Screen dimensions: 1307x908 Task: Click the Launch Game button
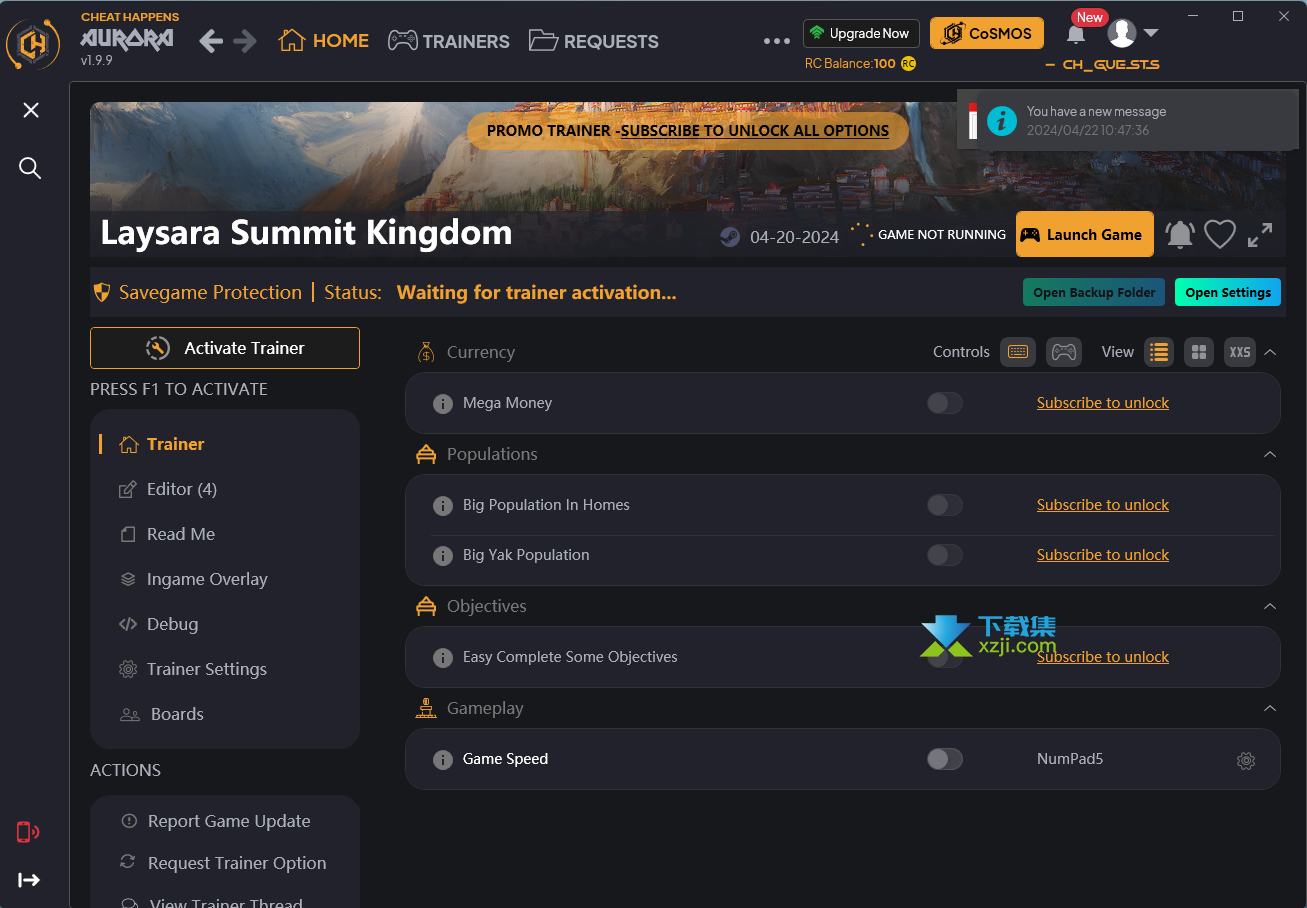click(x=1084, y=234)
